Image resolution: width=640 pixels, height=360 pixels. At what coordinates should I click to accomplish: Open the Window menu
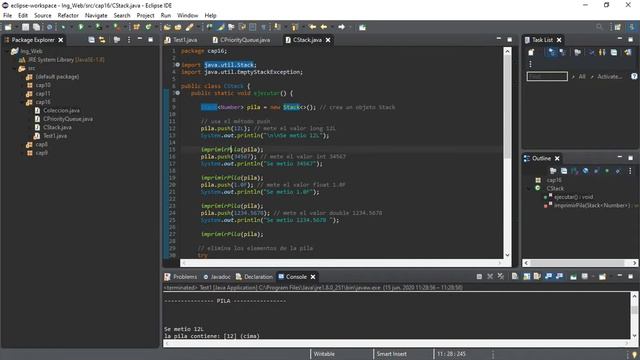coord(187,16)
